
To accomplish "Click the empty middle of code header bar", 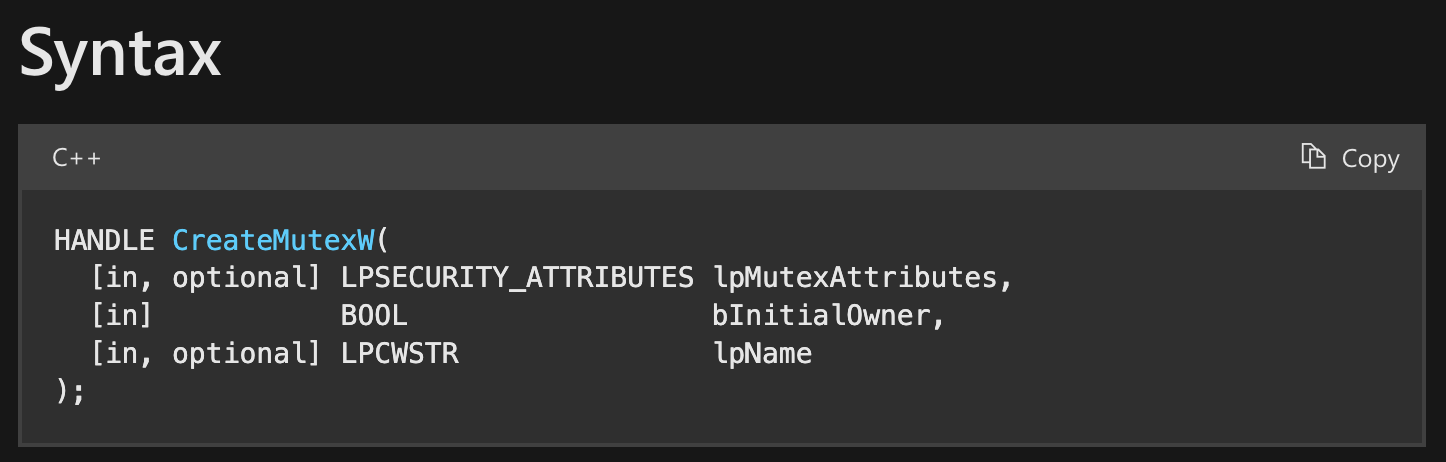I will coord(700,158).
